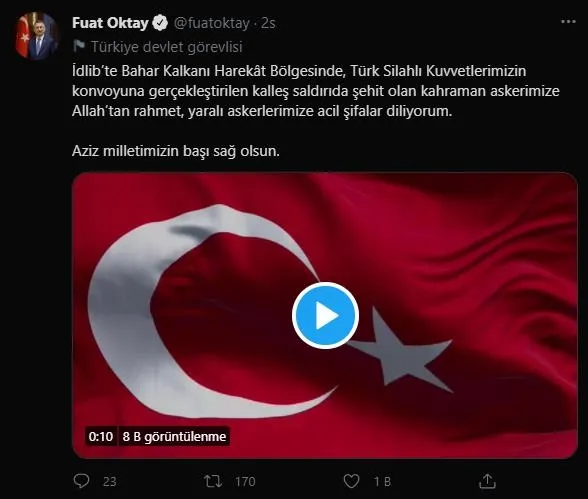Click the Fuat Oktay display name
Screen dimensions: 588x499
110,23
